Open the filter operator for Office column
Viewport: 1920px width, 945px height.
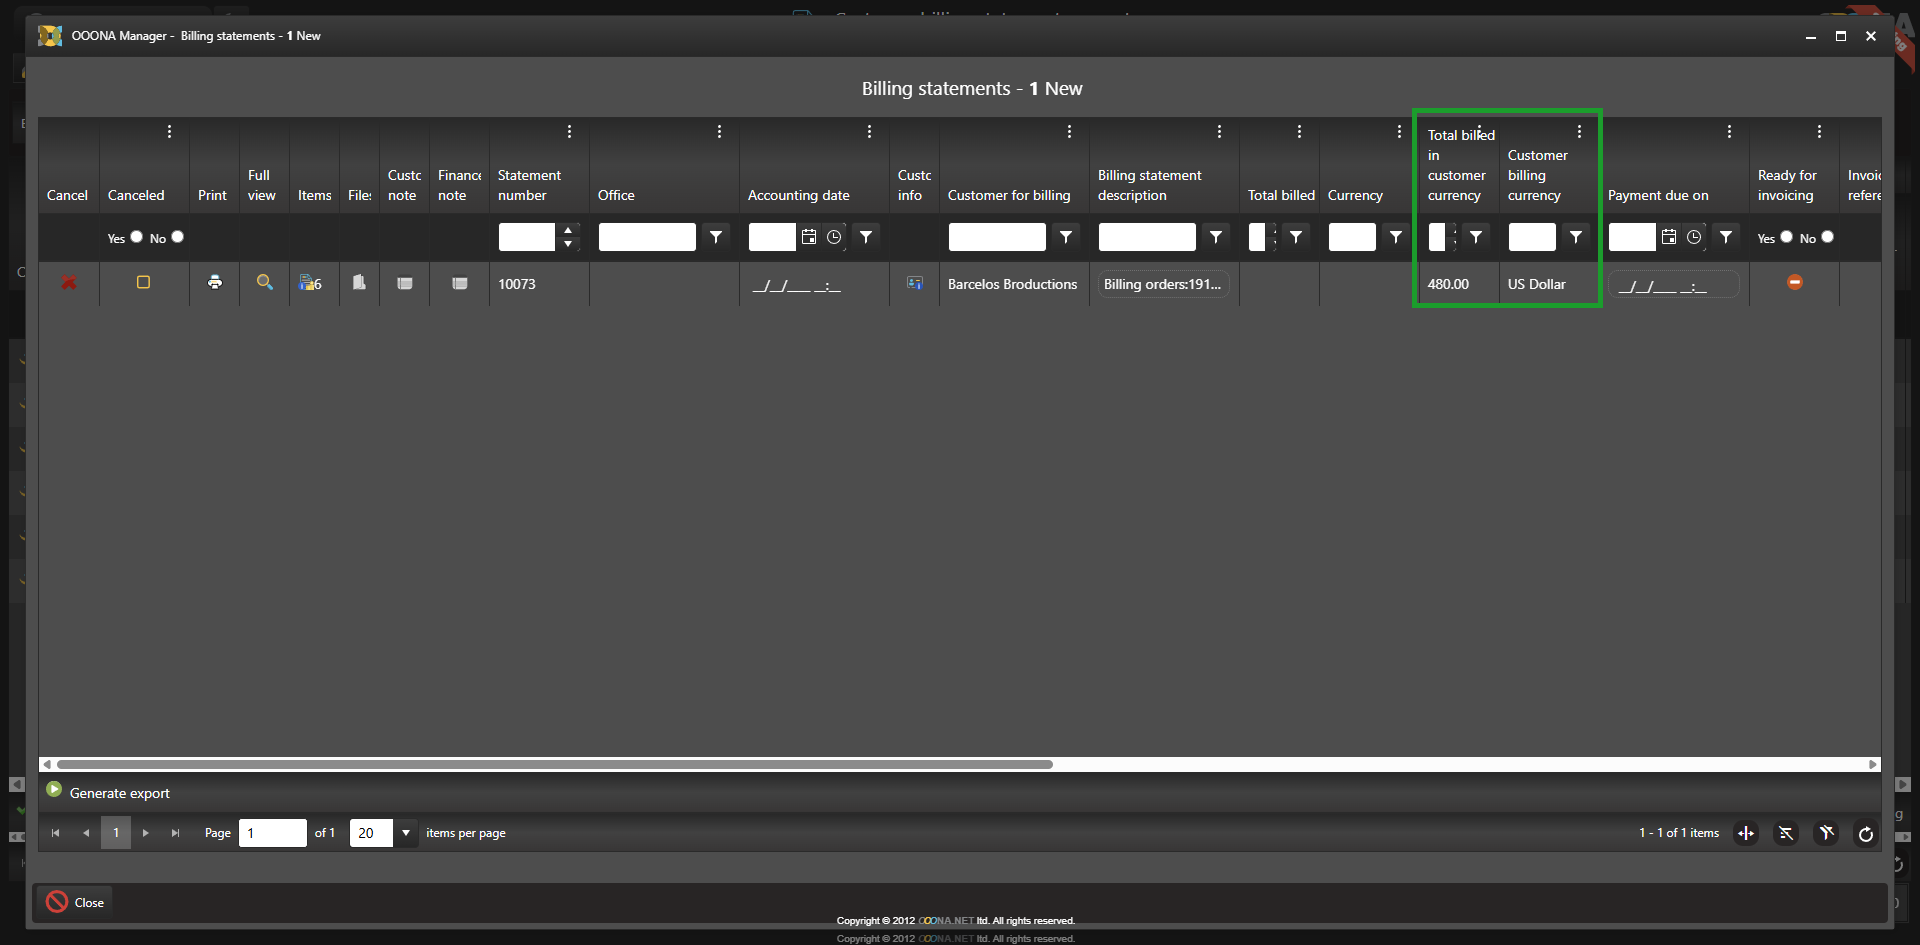pyautogui.click(x=716, y=237)
